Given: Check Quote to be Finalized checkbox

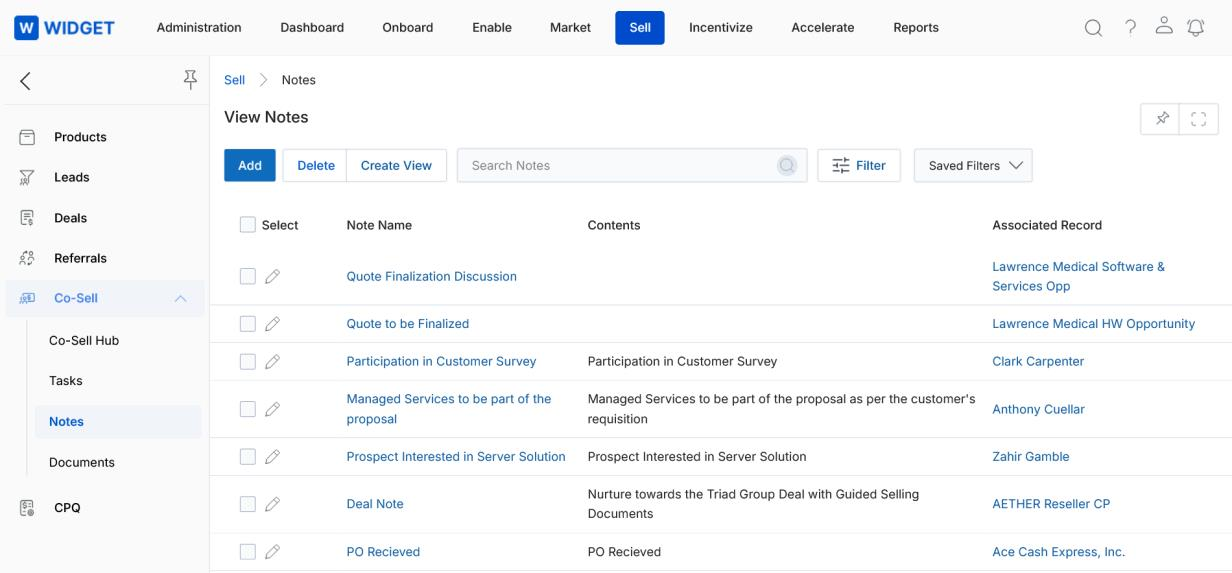Looking at the screenshot, I should [248, 324].
